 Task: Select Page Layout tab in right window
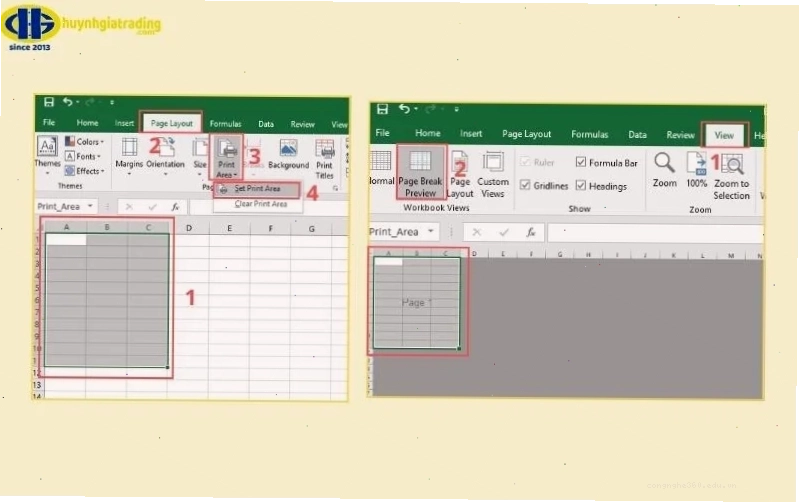pyautogui.click(x=526, y=134)
